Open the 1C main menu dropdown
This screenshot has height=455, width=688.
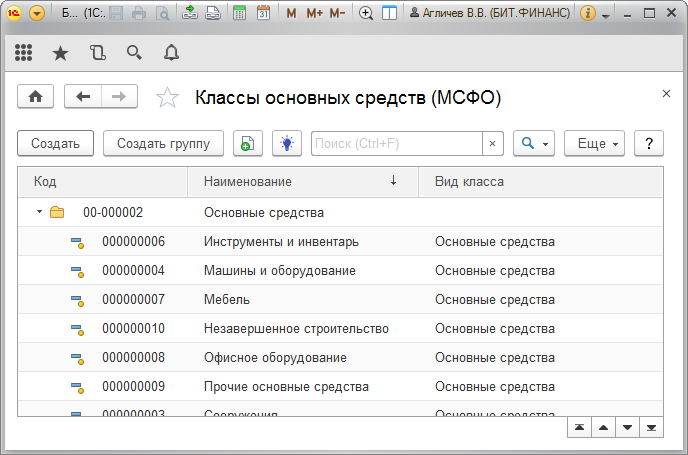point(37,13)
